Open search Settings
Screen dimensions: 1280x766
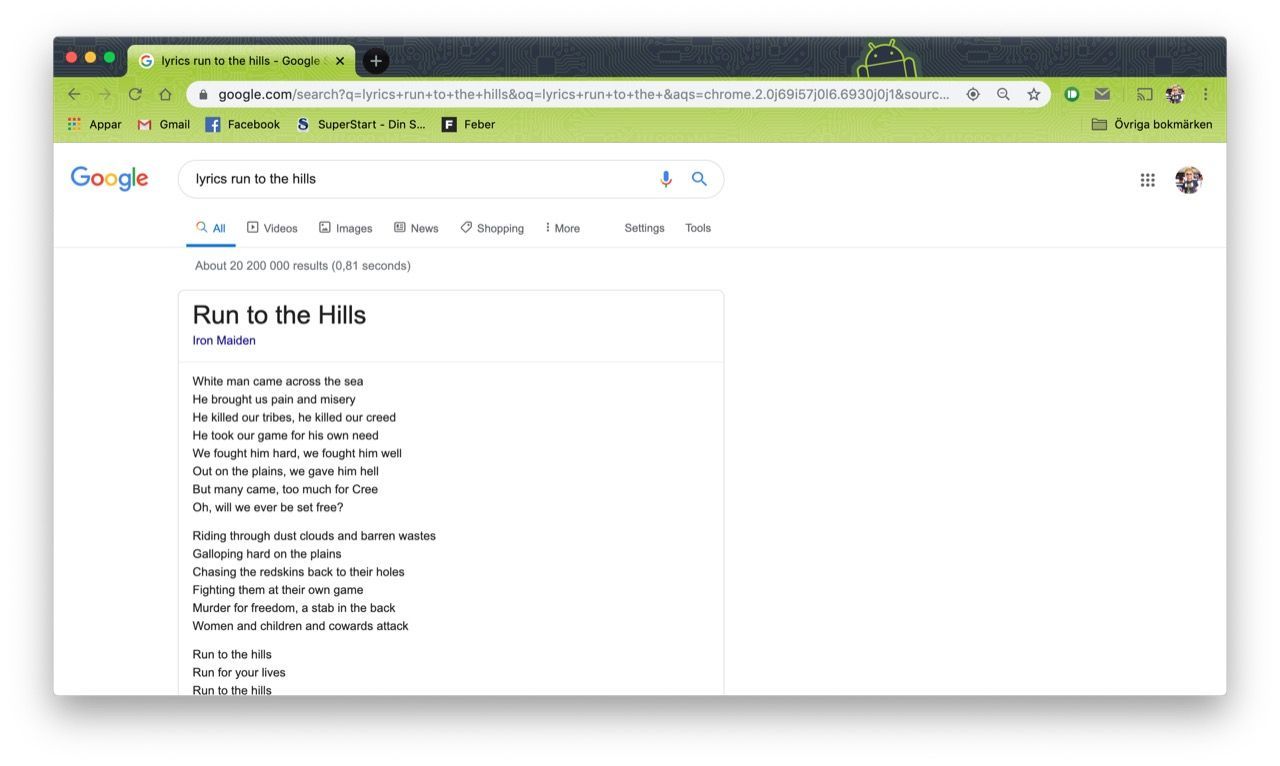coord(644,228)
